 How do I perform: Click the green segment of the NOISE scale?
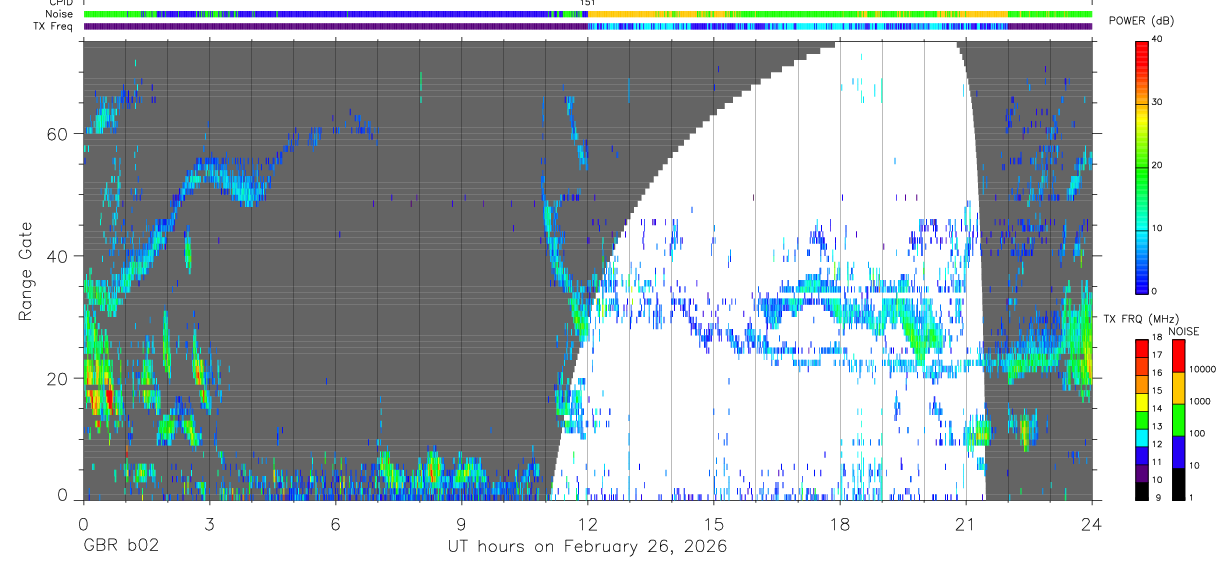click(1178, 419)
